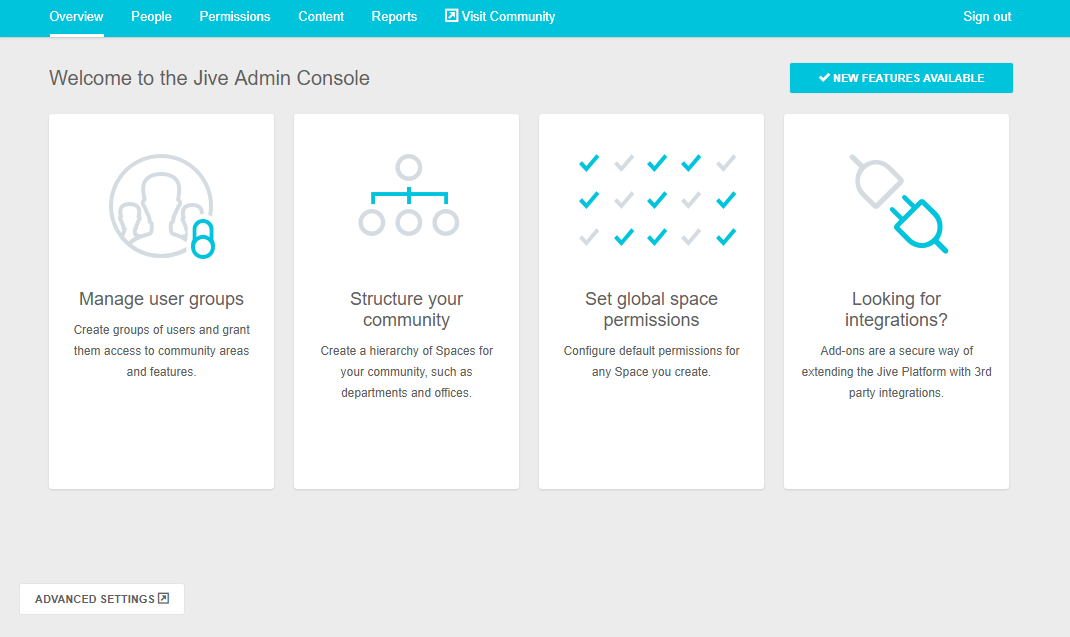Viewport: 1070px width, 637px height.
Task: Click the plug integrations icon
Action: (898, 203)
